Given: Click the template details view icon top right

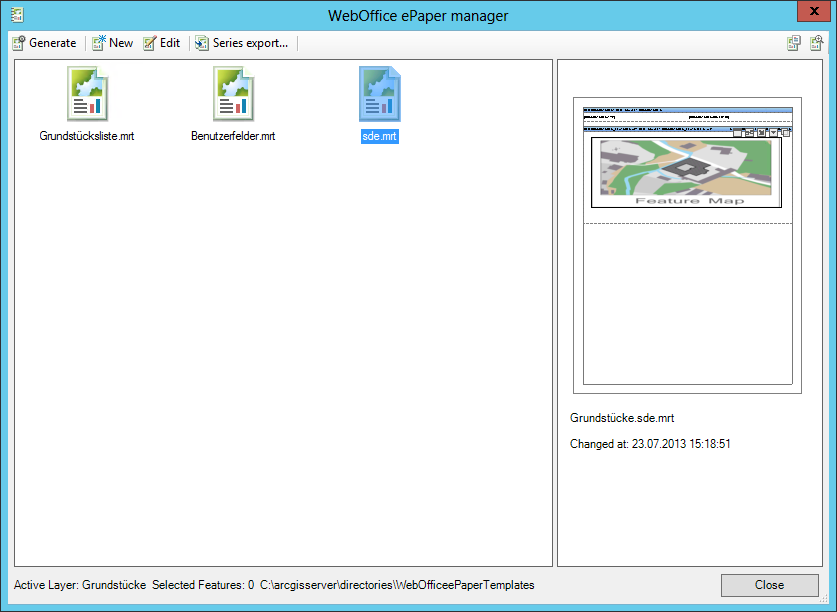Looking at the screenshot, I should click(793, 43).
